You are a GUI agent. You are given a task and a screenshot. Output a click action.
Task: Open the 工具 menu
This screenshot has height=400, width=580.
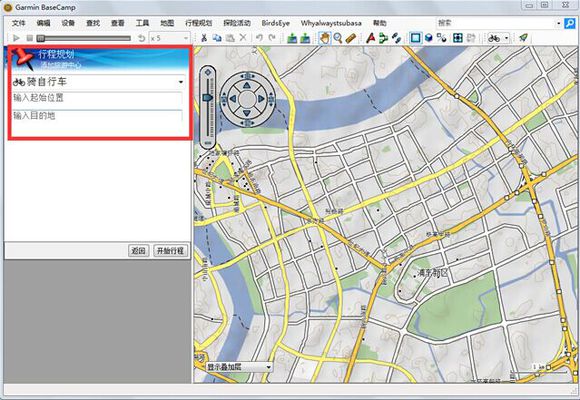pyautogui.click(x=142, y=23)
